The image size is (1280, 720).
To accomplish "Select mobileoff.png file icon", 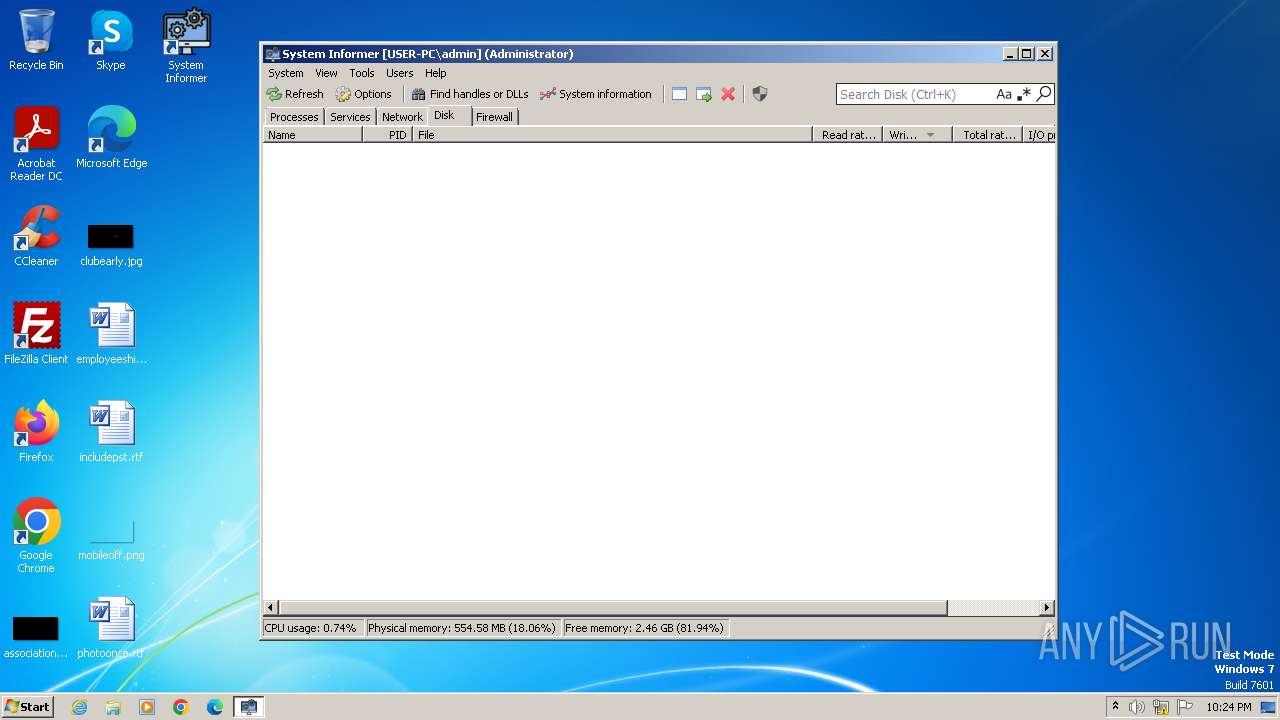I will (111, 540).
